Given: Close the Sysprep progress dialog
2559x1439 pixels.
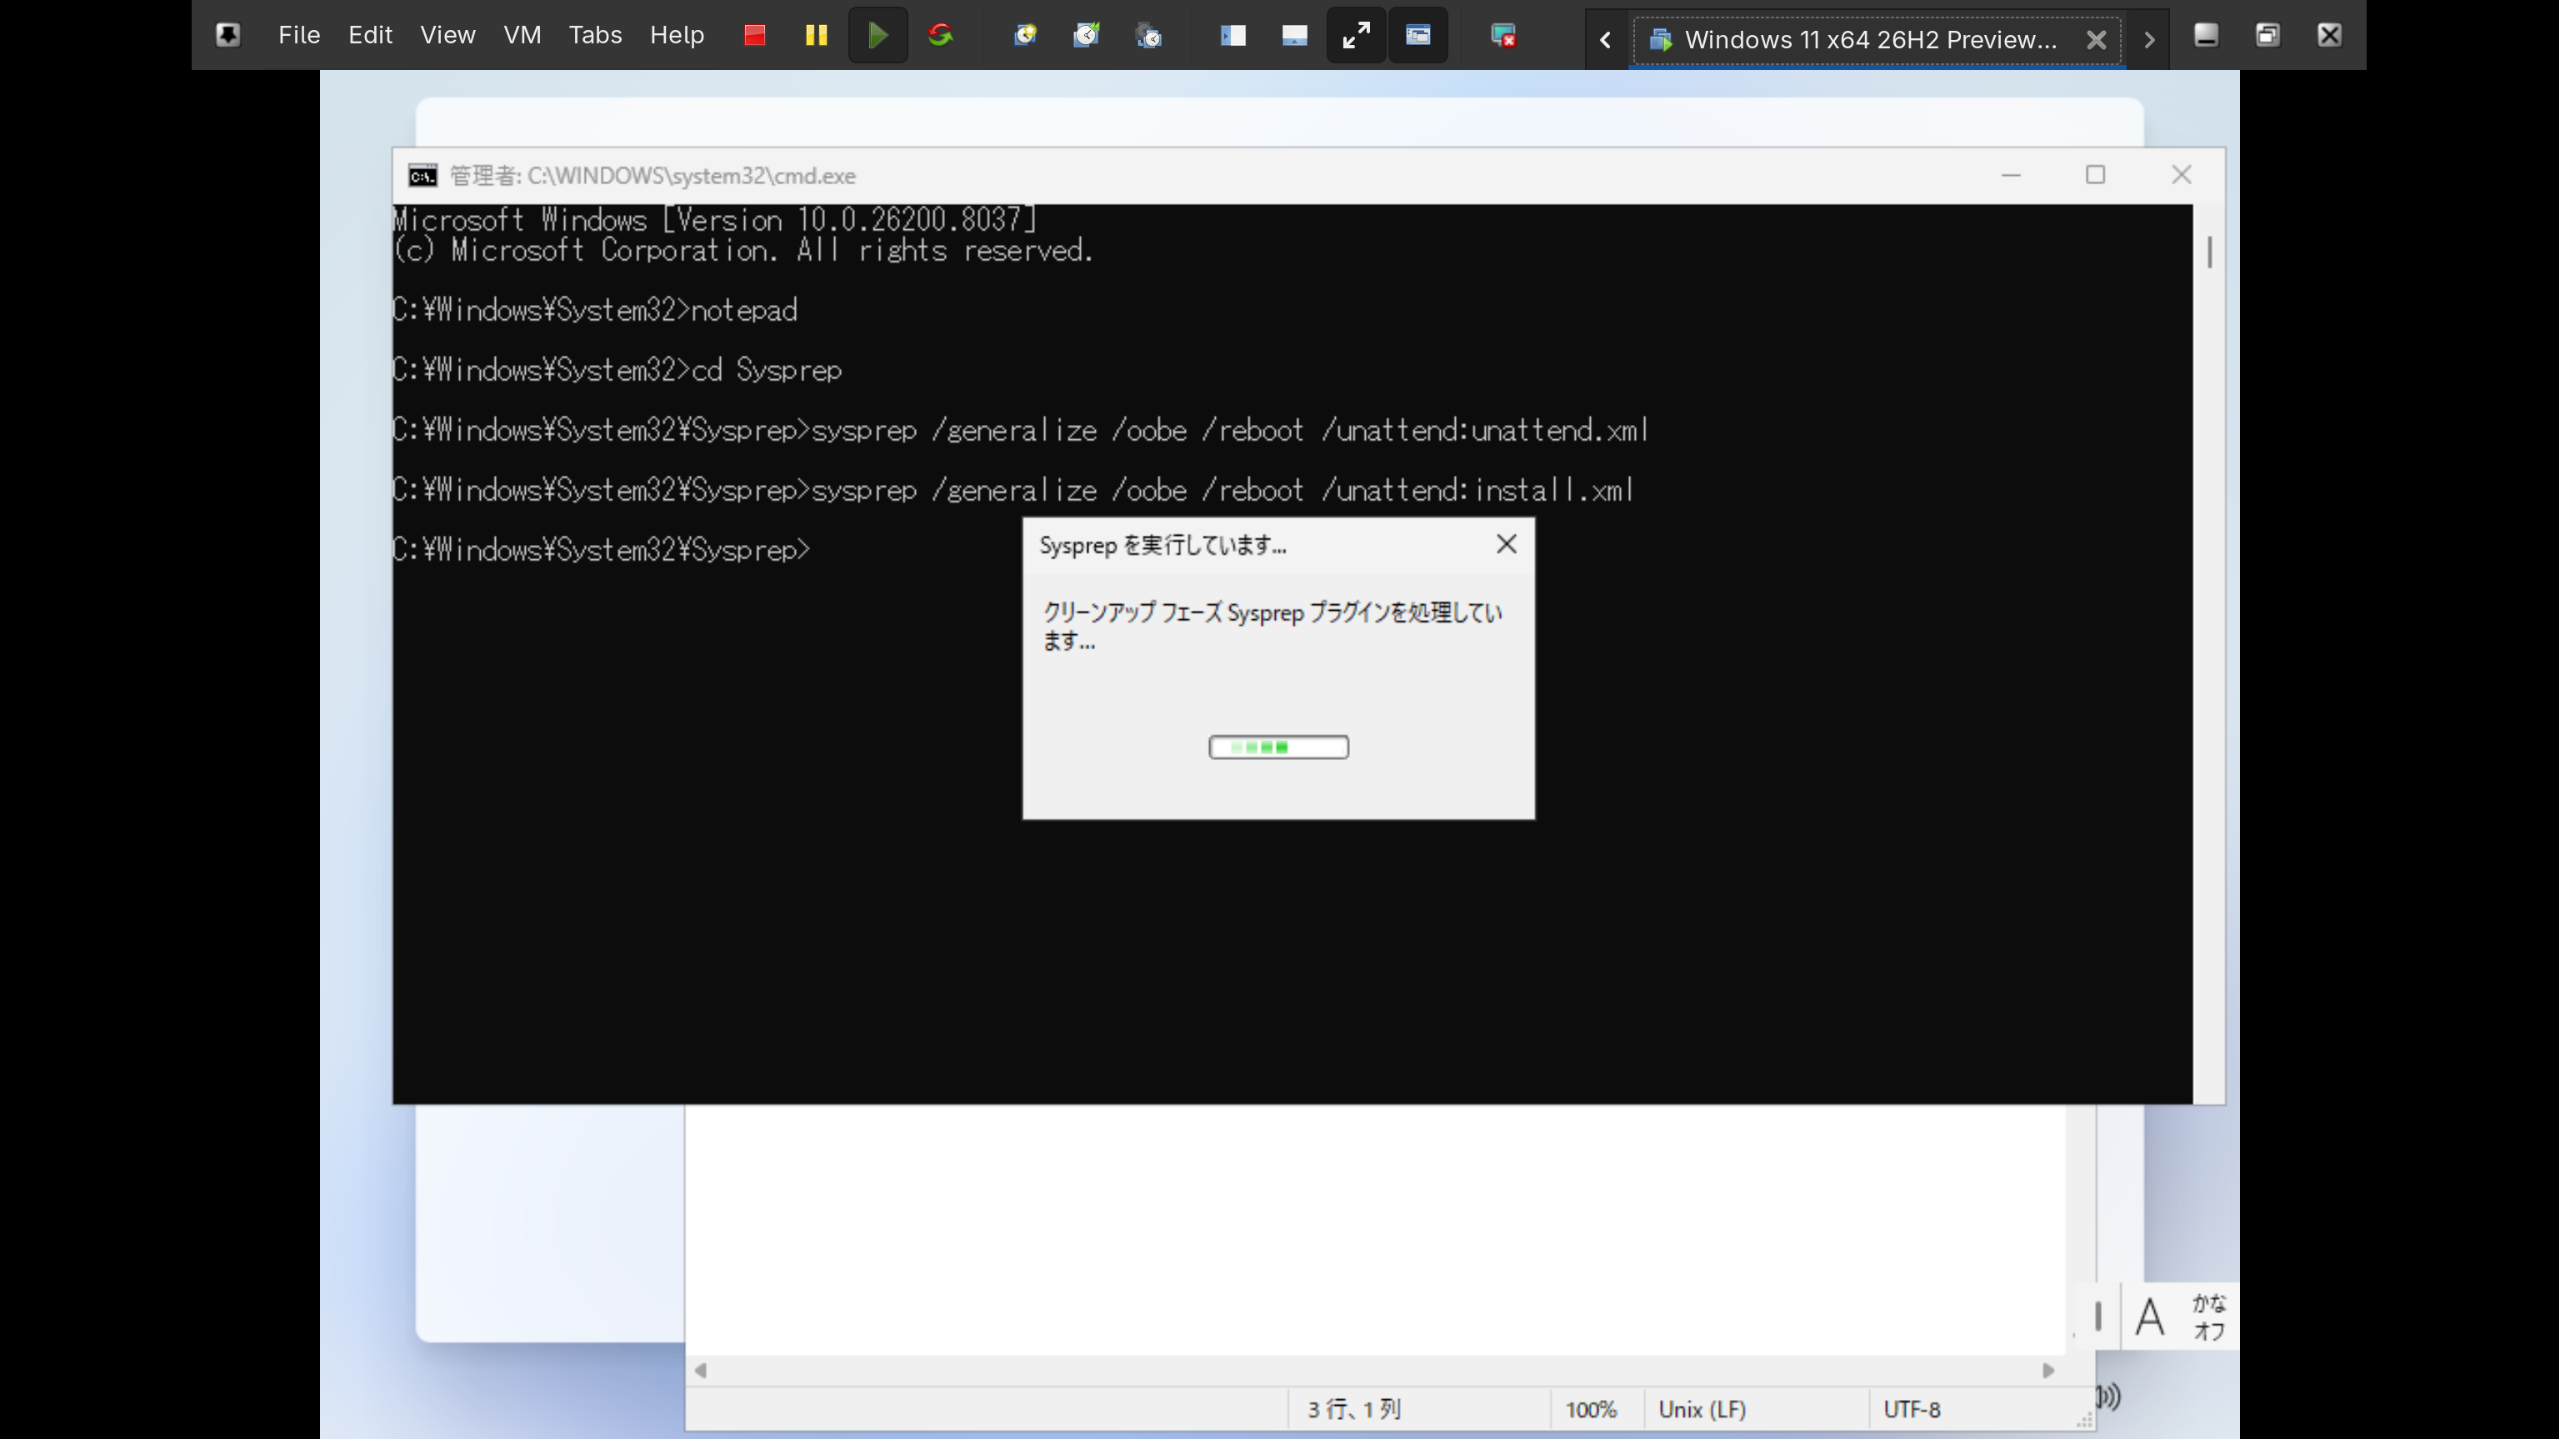Looking at the screenshot, I should tap(1506, 544).
